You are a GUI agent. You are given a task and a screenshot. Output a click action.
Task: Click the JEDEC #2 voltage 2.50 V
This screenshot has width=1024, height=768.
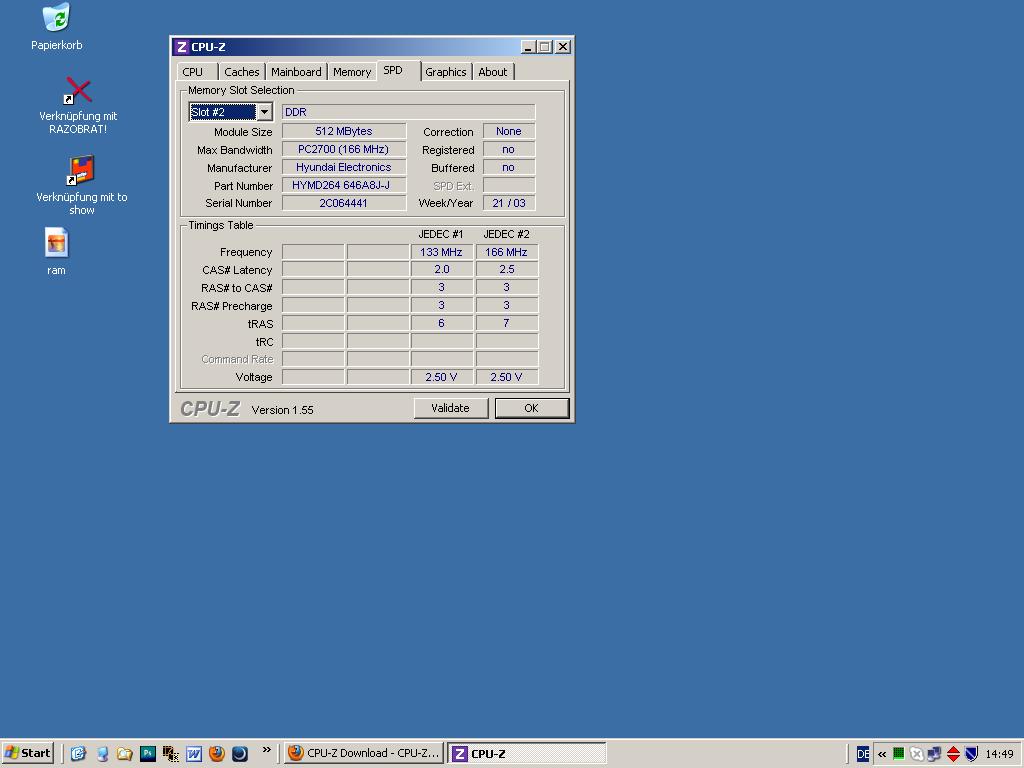[x=507, y=377]
